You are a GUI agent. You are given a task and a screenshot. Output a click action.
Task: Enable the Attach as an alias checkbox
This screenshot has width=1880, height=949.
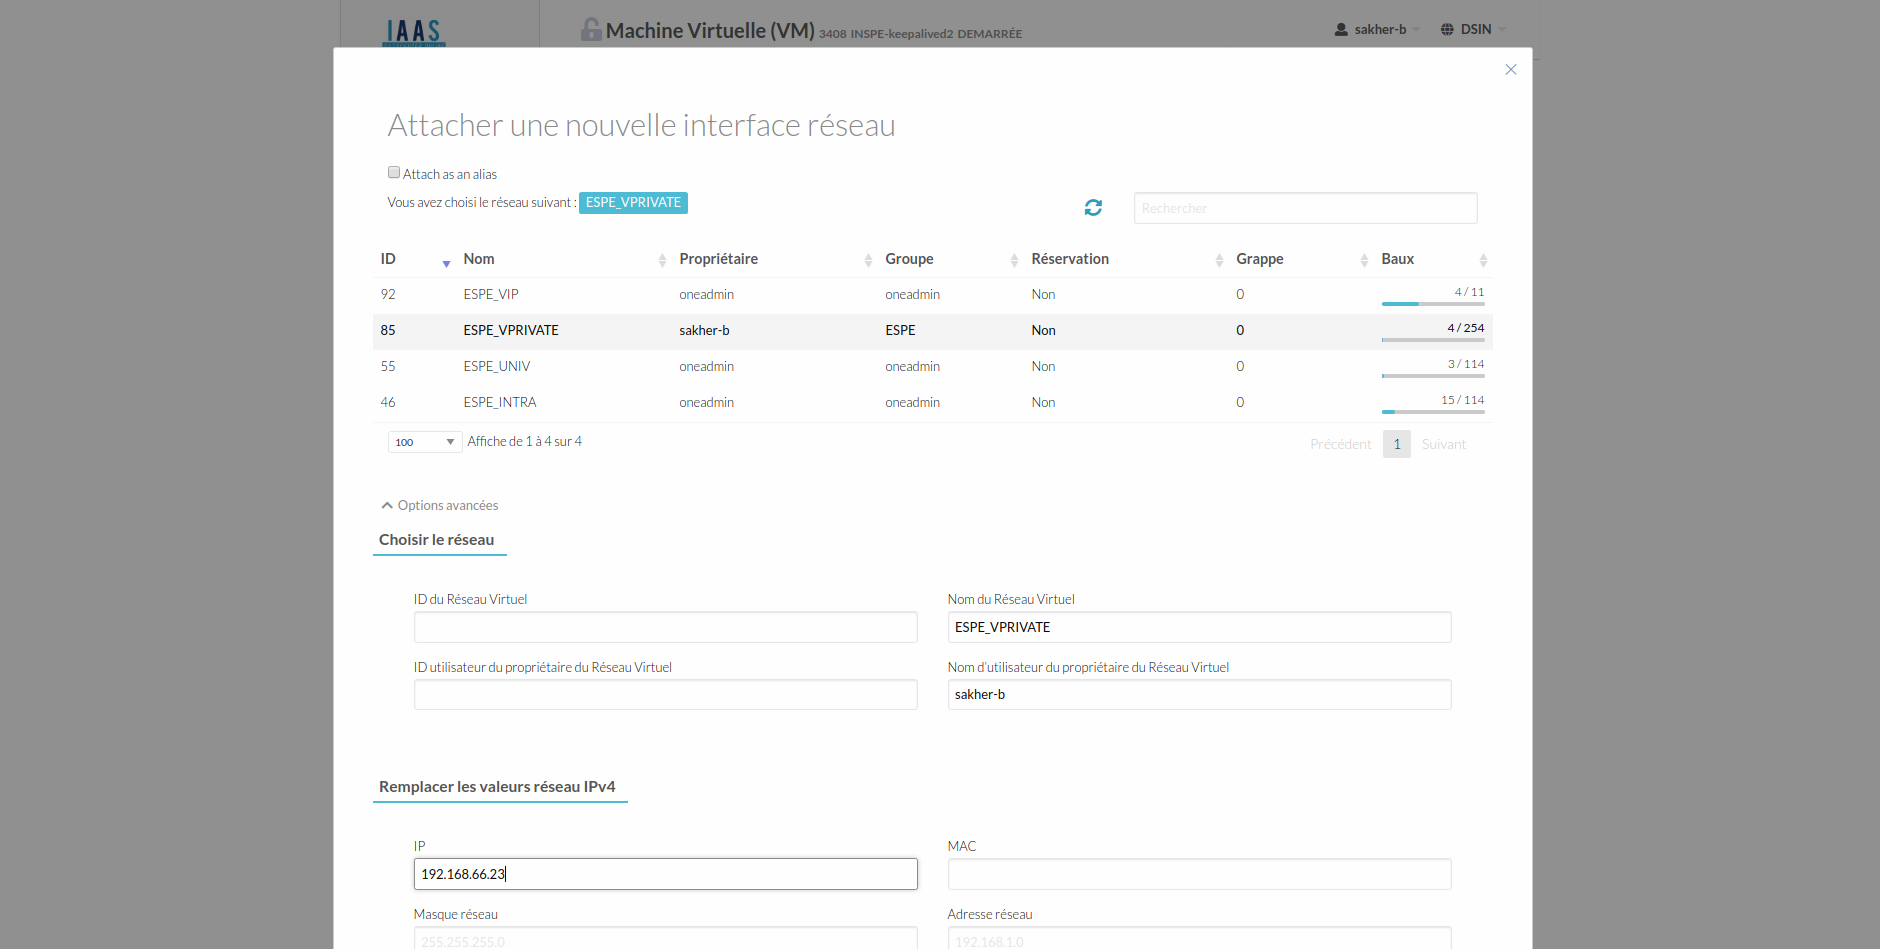coord(394,173)
